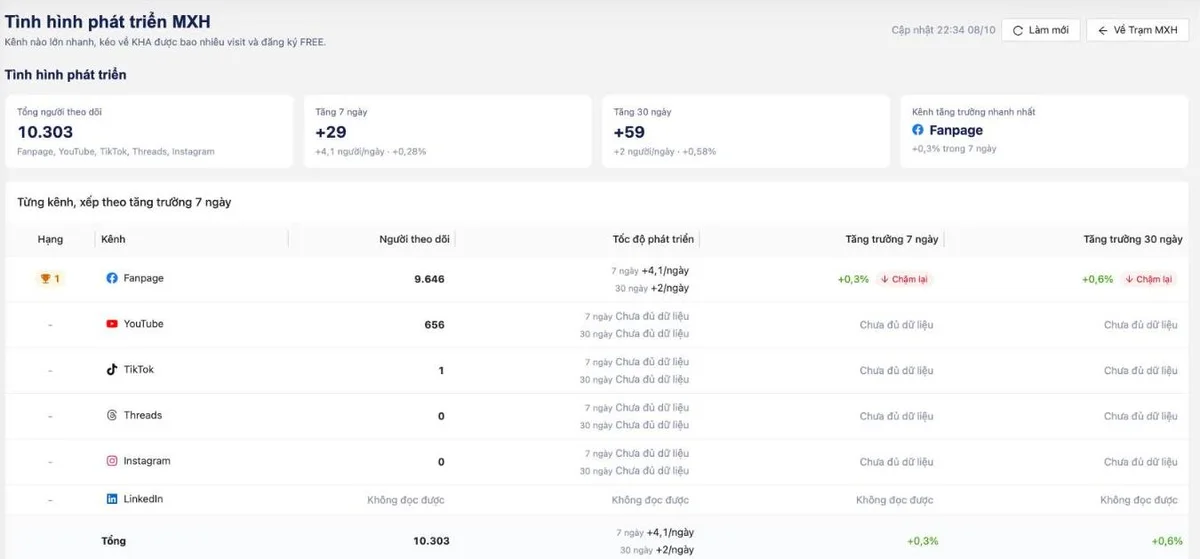Click Chậm lại badge under 7-day growth

click(x=905, y=279)
